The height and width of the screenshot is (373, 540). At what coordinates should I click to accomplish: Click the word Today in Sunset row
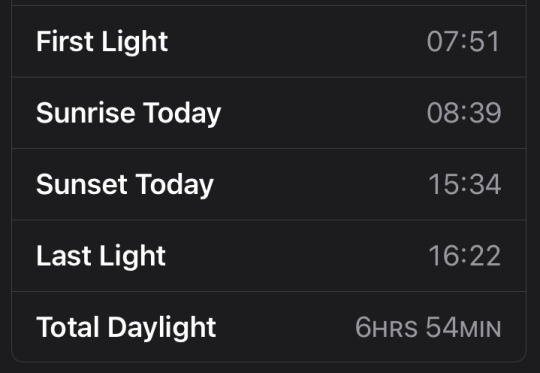[174, 185]
